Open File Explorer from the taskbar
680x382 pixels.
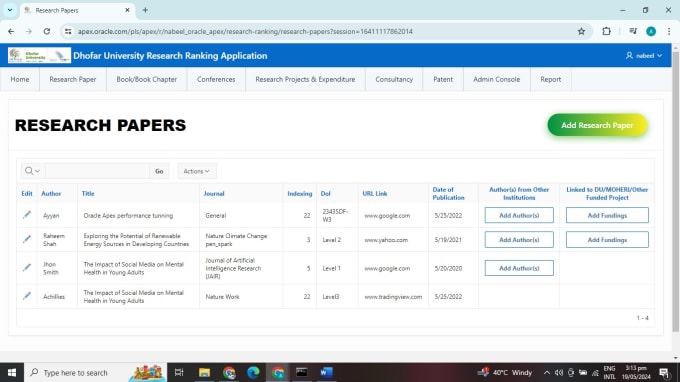tap(204, 372)
